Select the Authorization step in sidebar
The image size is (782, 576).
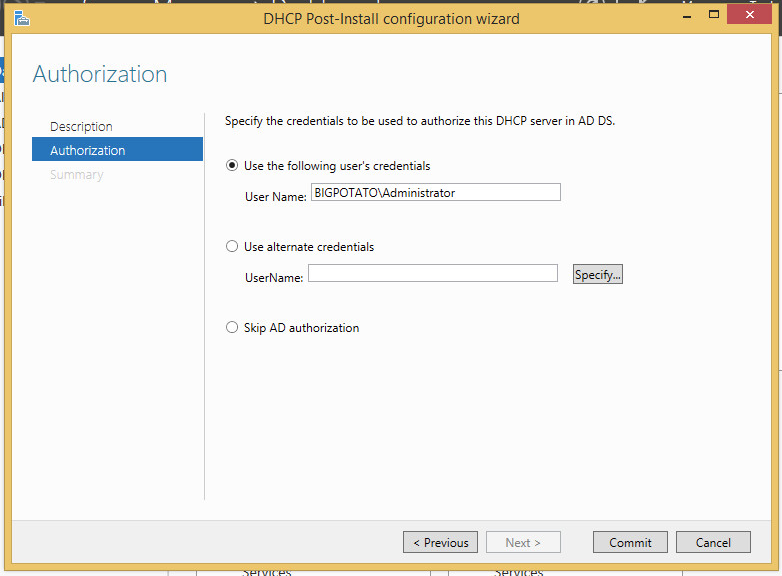88,150
